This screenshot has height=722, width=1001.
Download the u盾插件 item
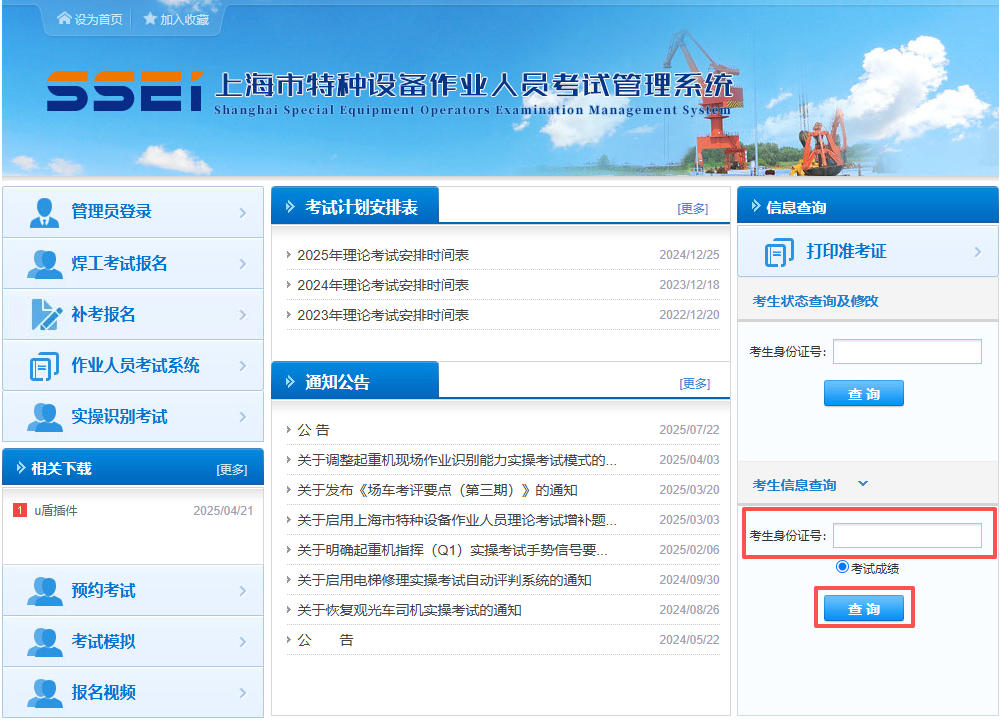(56, 511)
